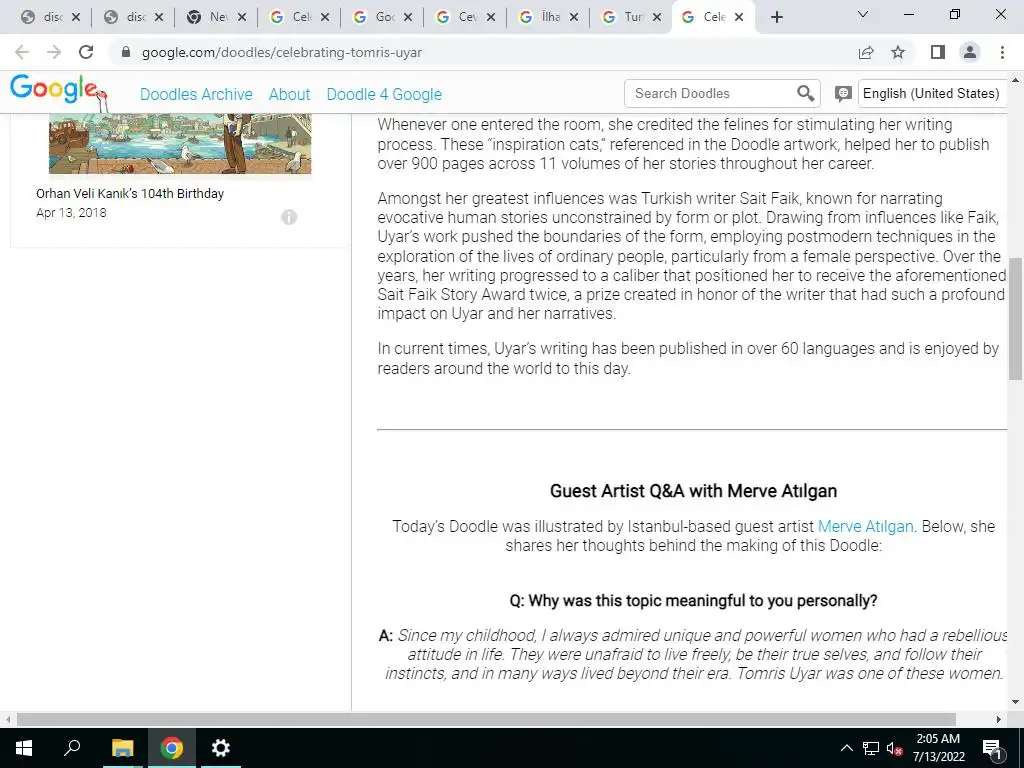1024x768 pixels.
Task: Click Chrome icon in taskbar
Action: point(172,748)
